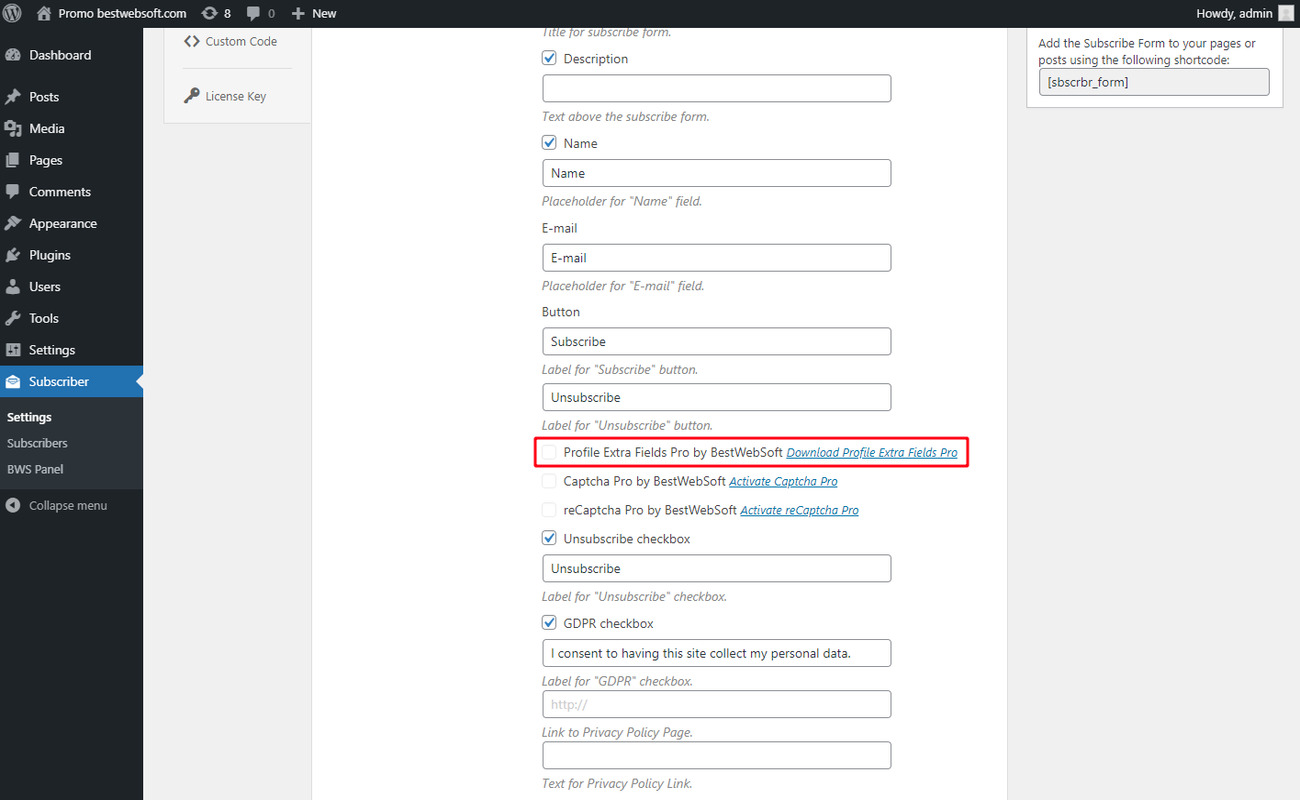
Task: Click the Settings sliders icon
Action: (x=13, y=350)
